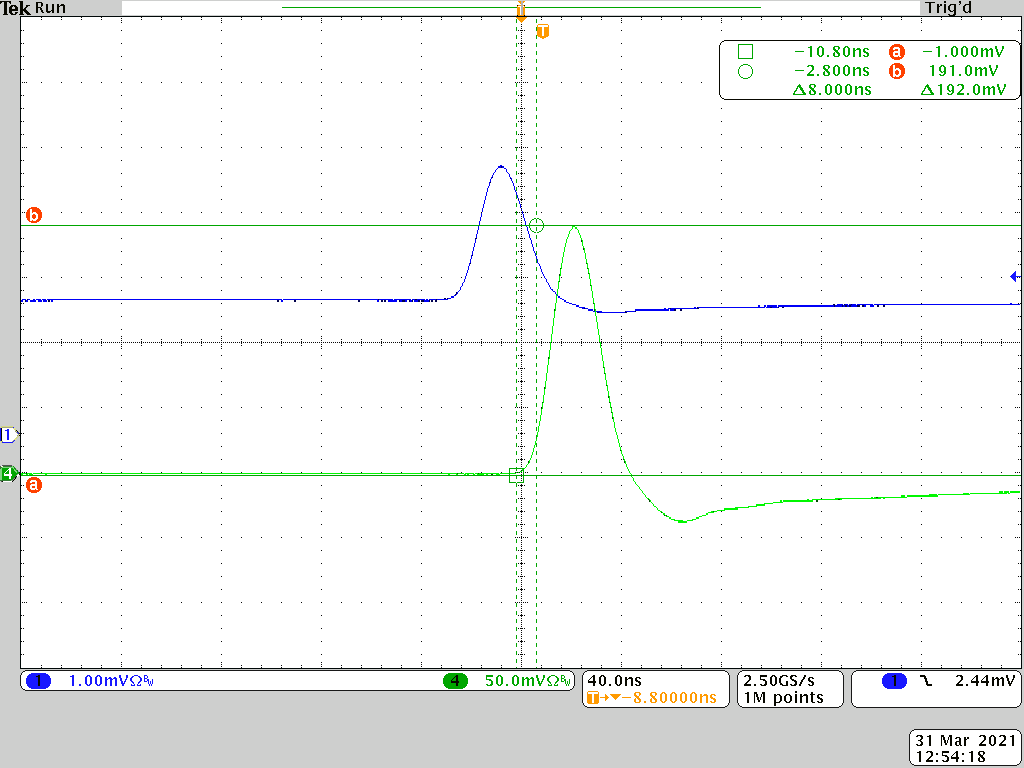Select horizontal cursor marker 'b'

(x=33, y=215)
